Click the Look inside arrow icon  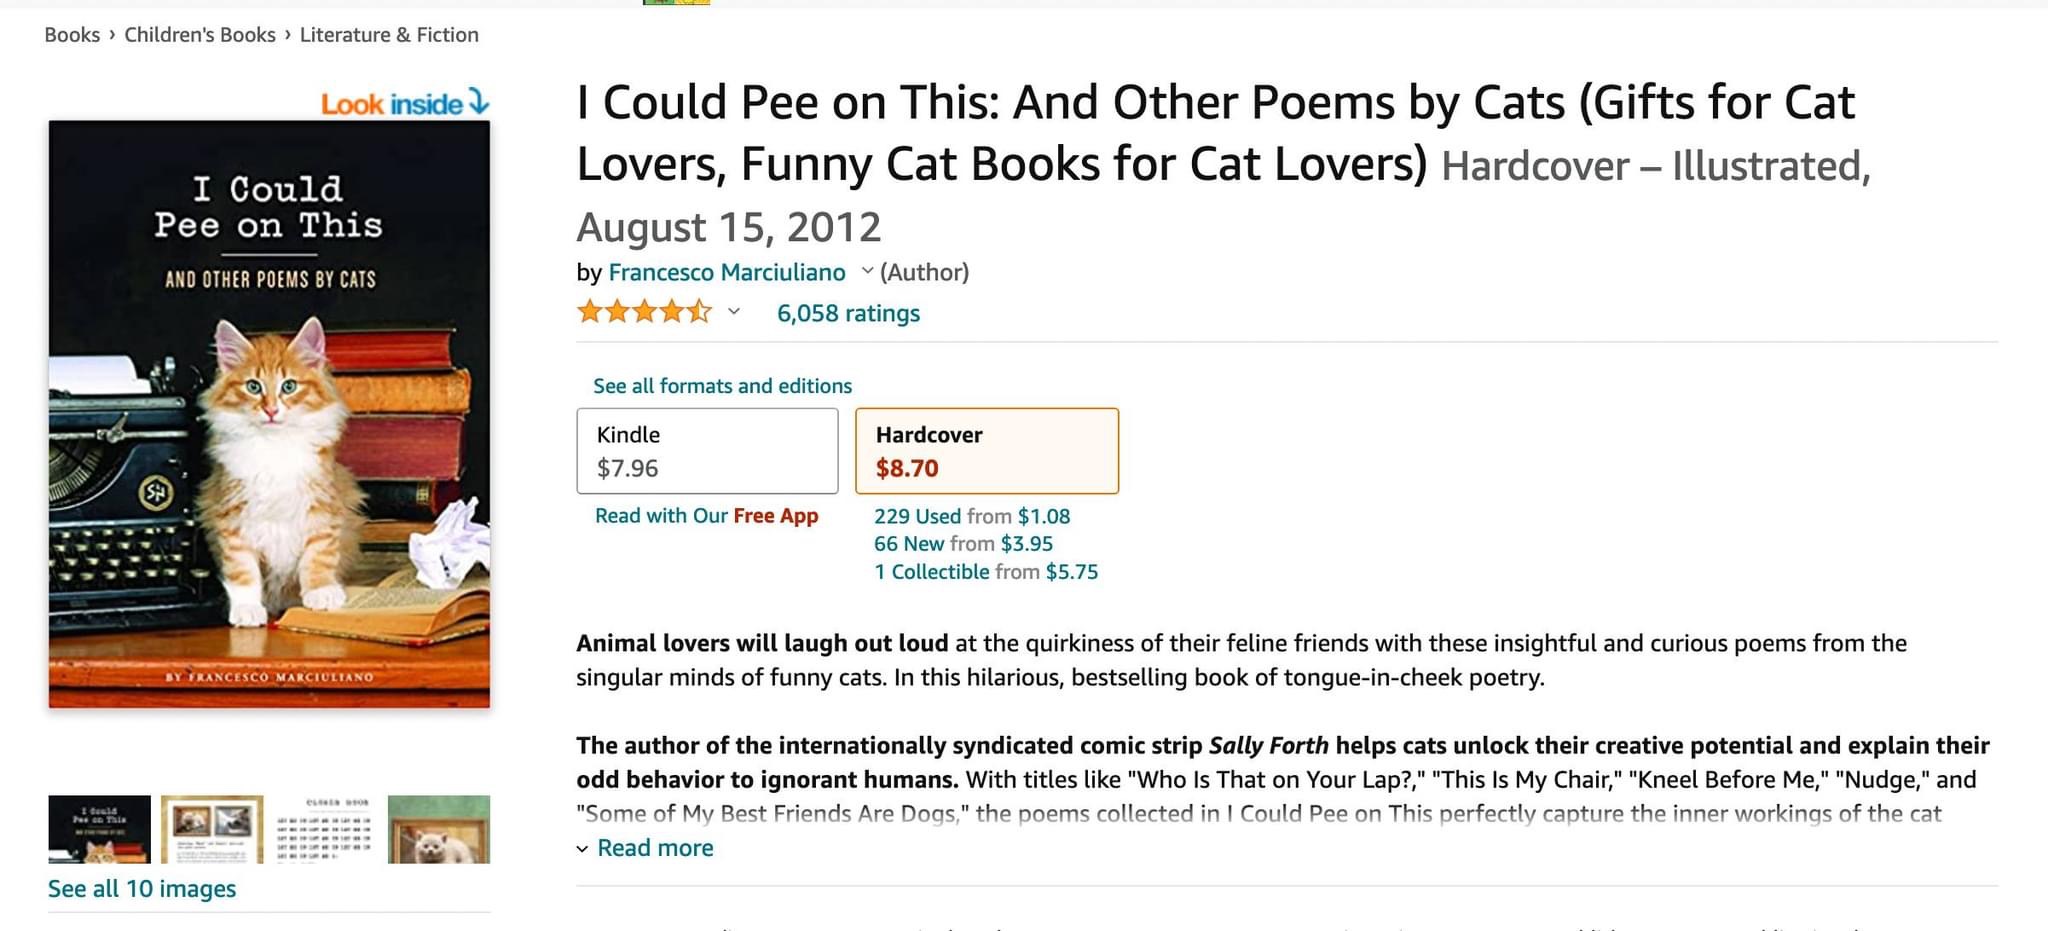(x=479, y=101)
